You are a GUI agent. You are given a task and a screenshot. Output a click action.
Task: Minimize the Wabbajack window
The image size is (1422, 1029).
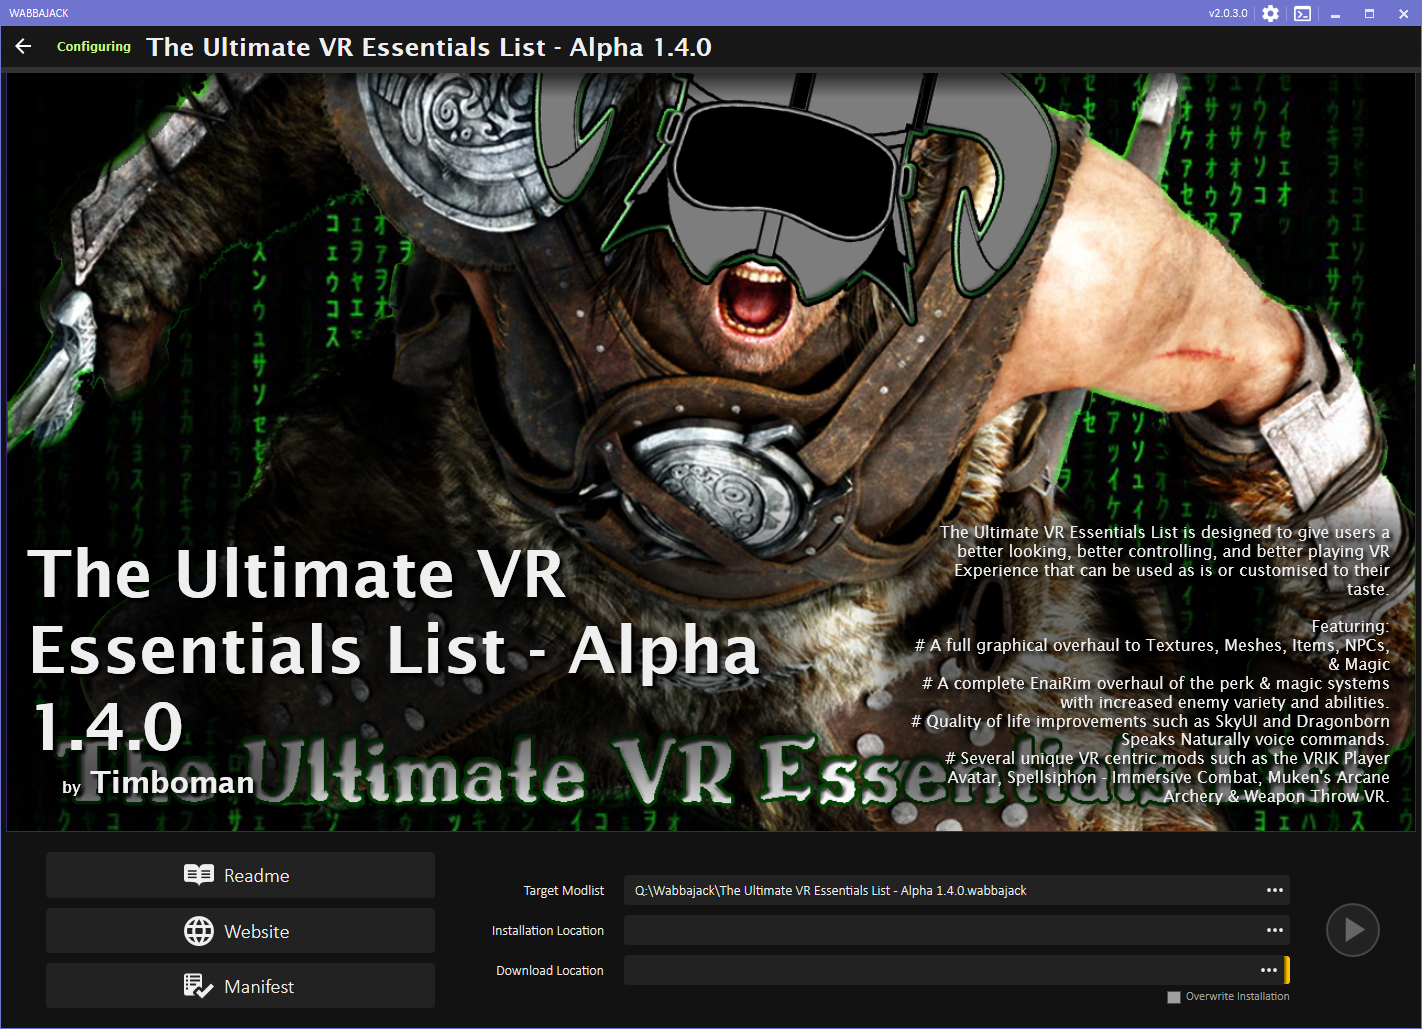pyautogui.click(x=1335, y=13)
